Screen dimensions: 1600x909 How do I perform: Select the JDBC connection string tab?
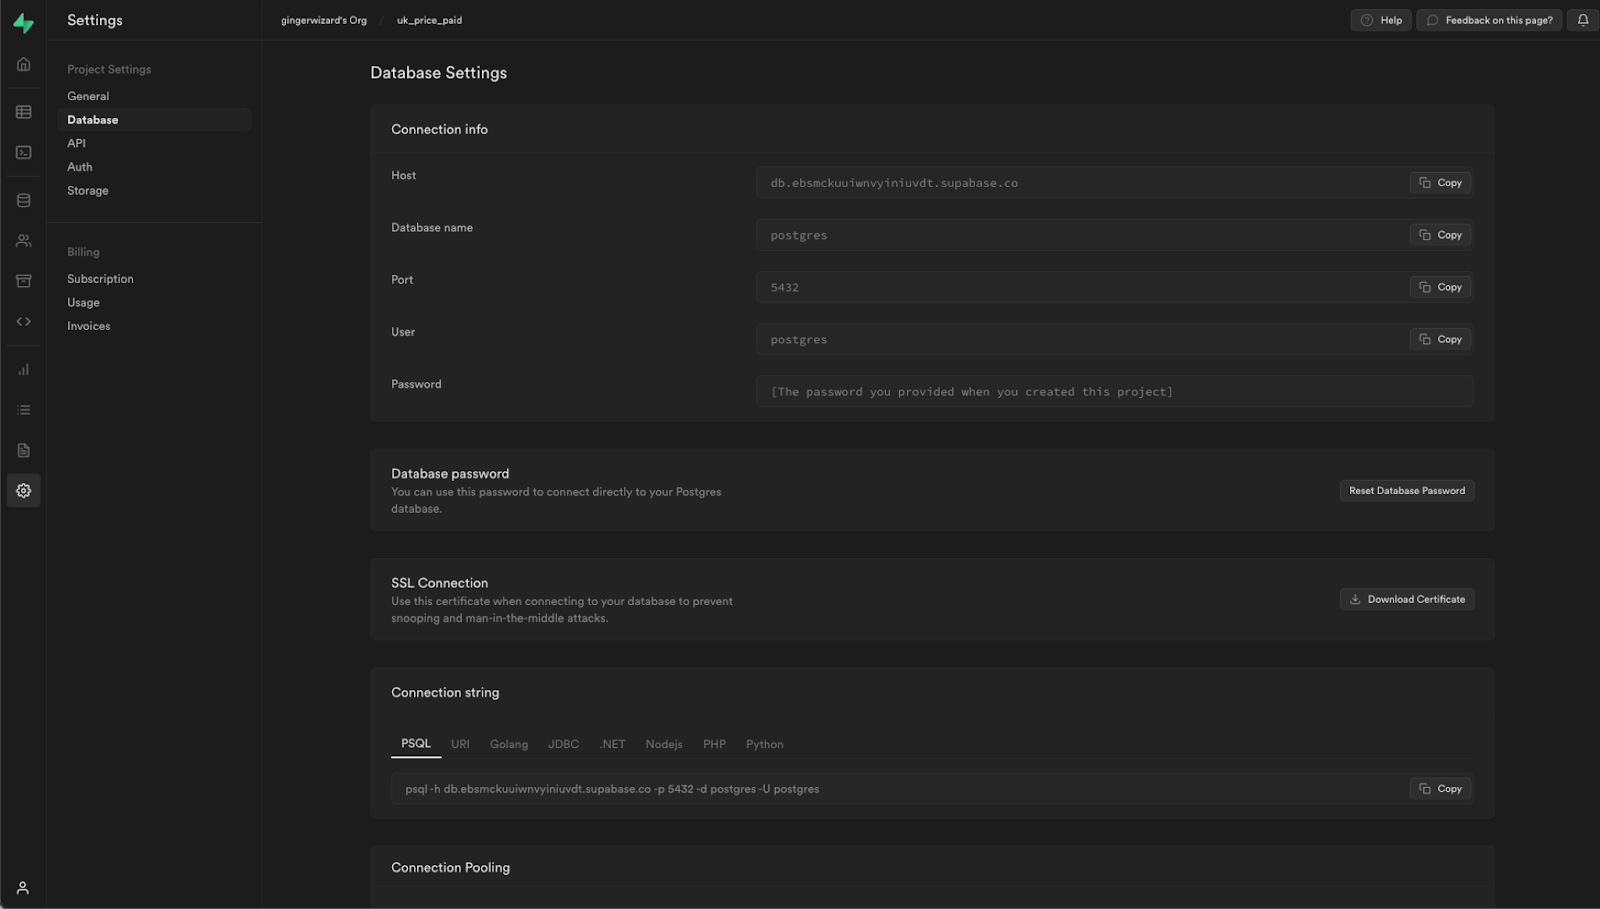coord(563,744)
